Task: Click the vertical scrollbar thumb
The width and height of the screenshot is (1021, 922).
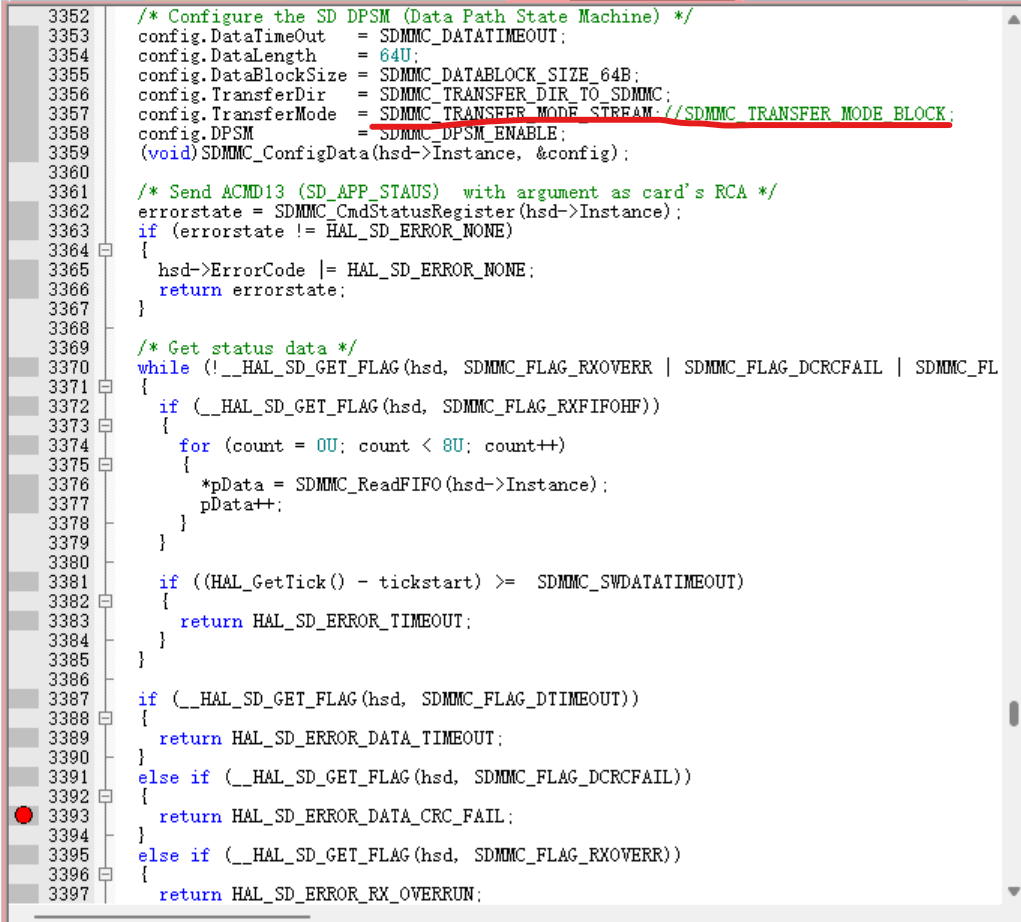Action: pos(1013,713)
